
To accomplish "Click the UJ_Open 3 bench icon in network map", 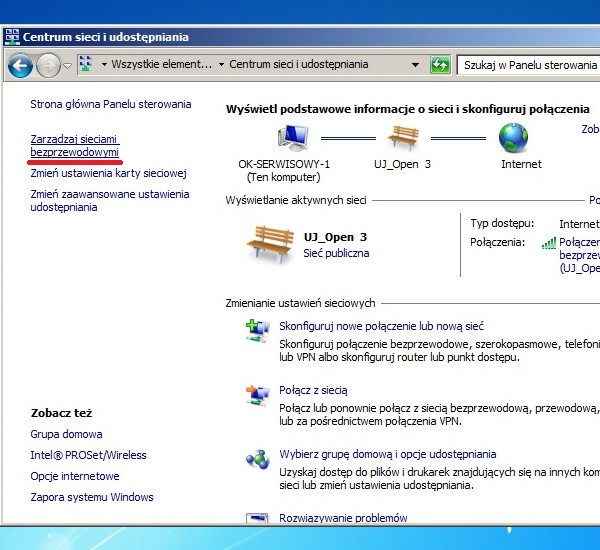I will pos(402,138).
